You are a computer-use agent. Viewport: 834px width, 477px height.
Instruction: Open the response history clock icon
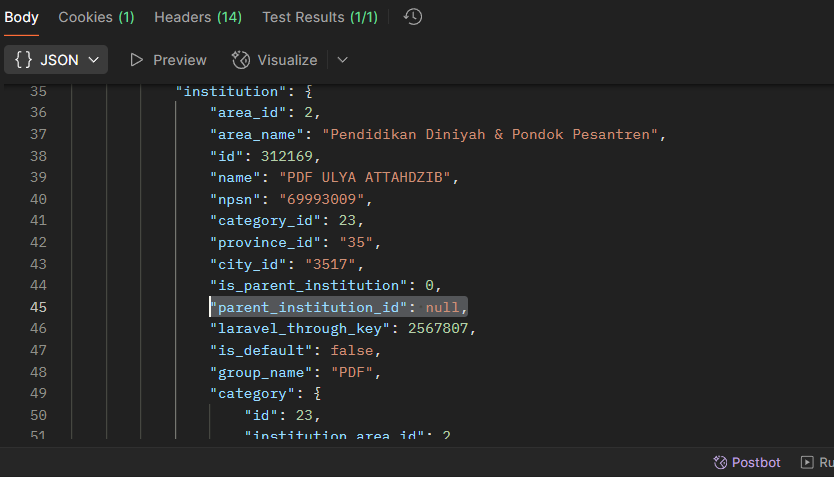pos(412,17)
